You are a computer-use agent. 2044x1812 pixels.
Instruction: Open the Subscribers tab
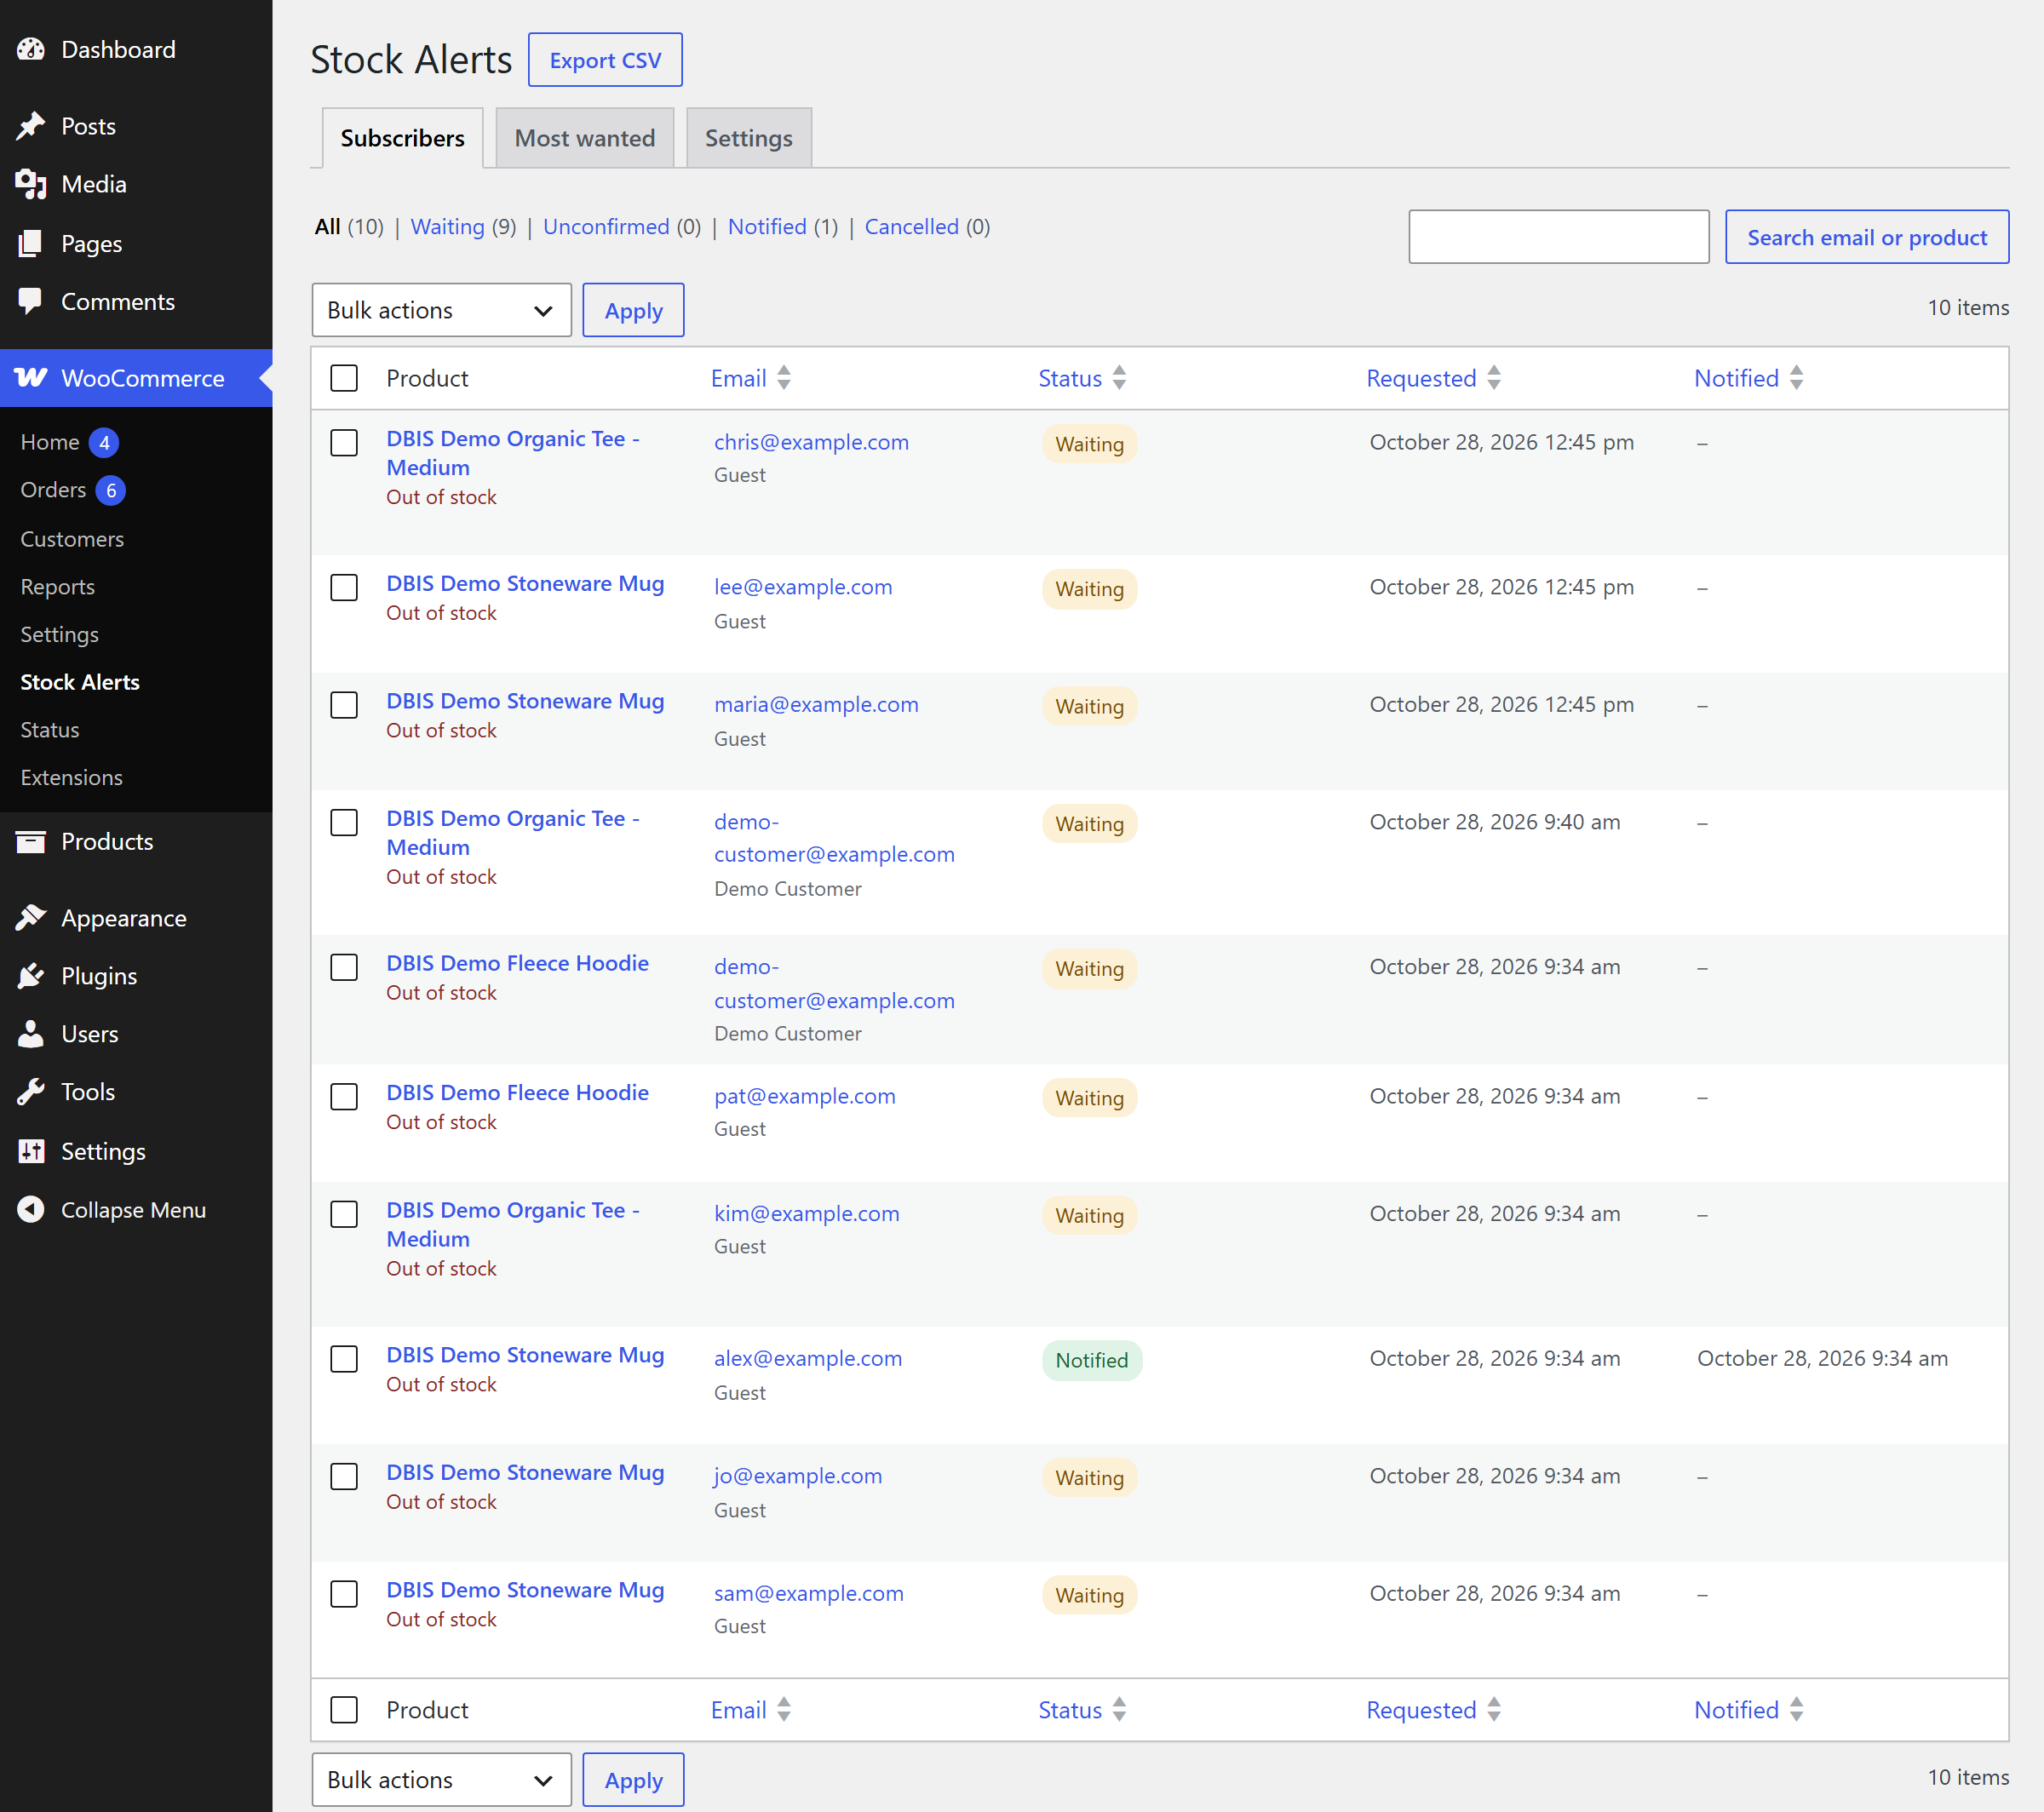point(402,138)
